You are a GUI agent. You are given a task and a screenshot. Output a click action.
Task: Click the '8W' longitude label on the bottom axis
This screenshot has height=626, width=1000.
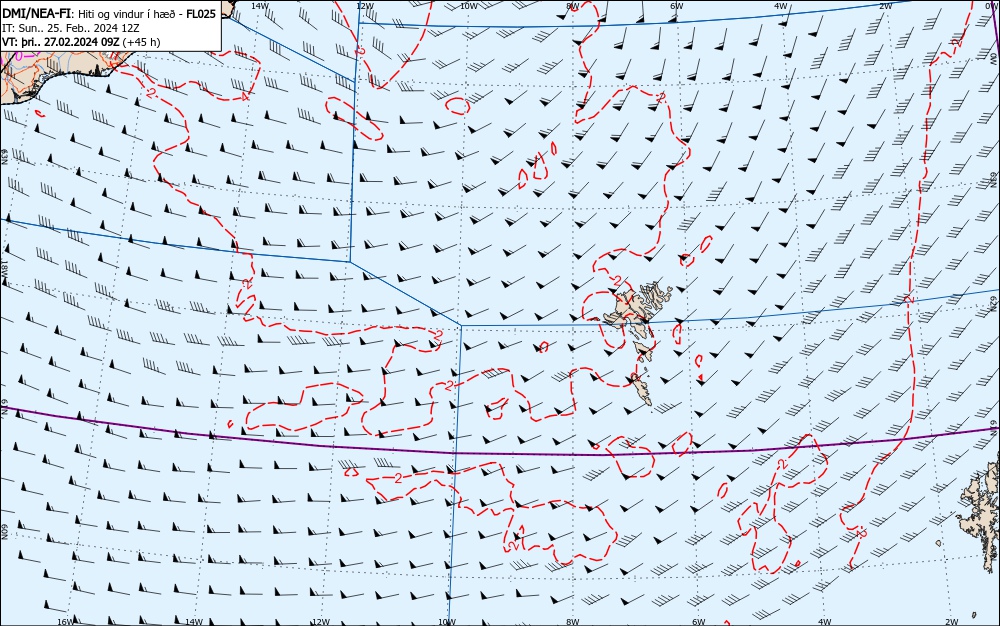[x=573, y=622]
